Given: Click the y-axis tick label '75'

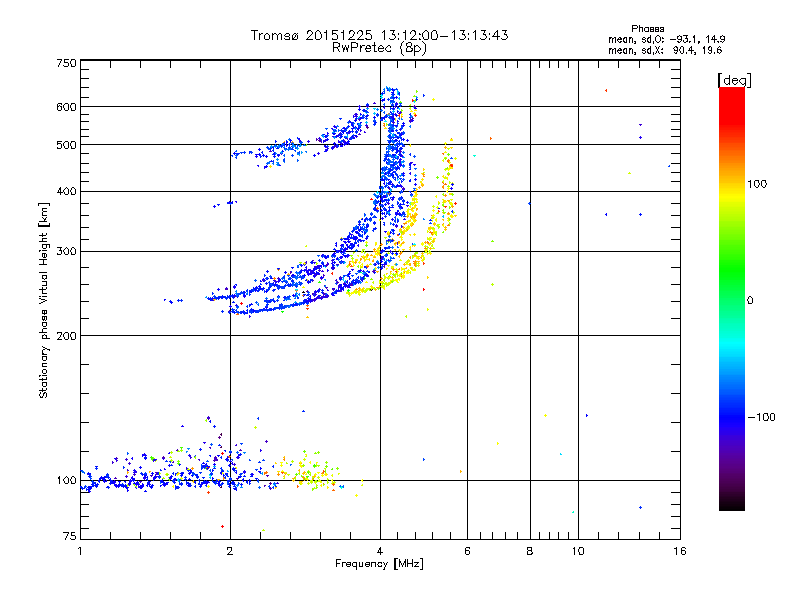Looking at the screenshot, I should (x=70, y=536).
